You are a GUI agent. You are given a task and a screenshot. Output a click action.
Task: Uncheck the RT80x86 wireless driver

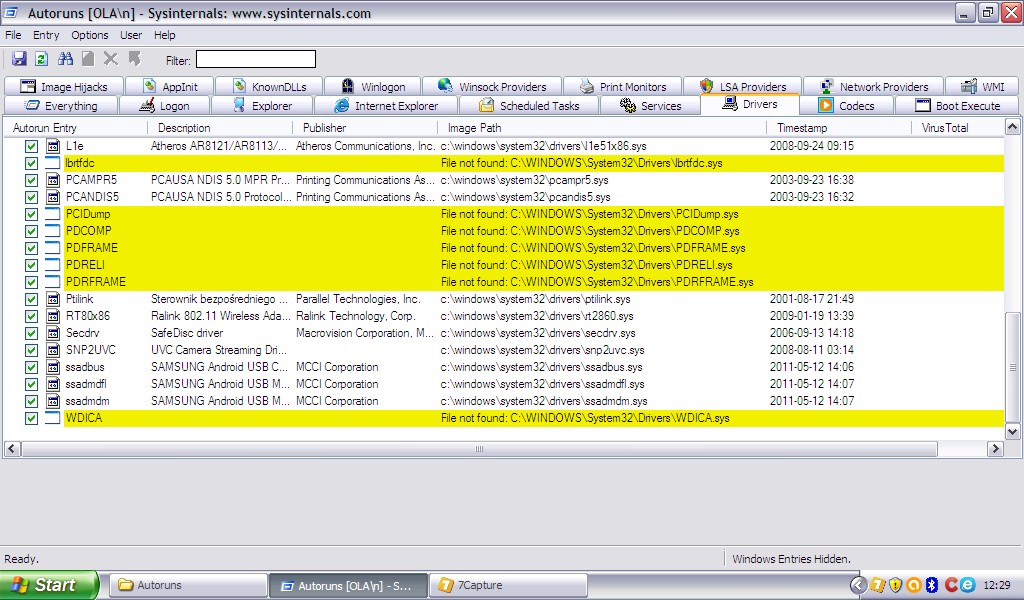coord(31,316)
